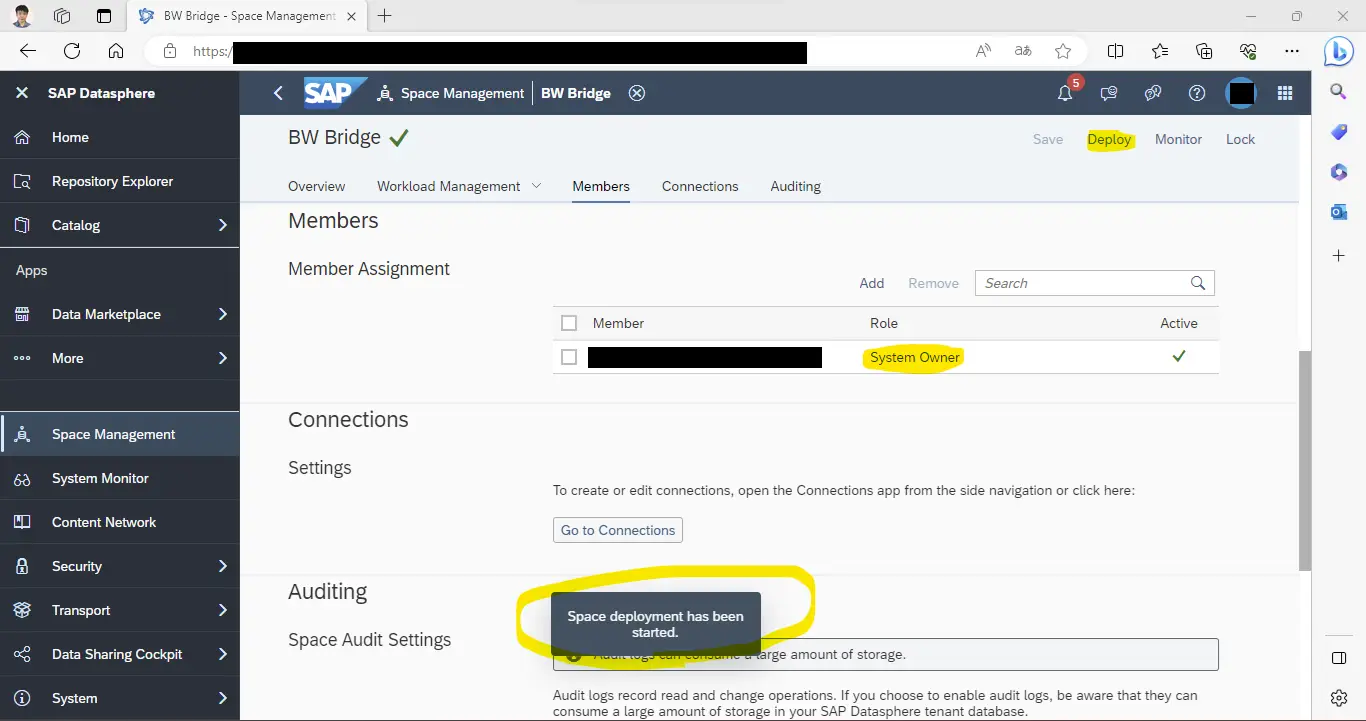Go to browser home page
This screenshot has height=721, width=1366.
pyautogui.click(x=116, y=51)
